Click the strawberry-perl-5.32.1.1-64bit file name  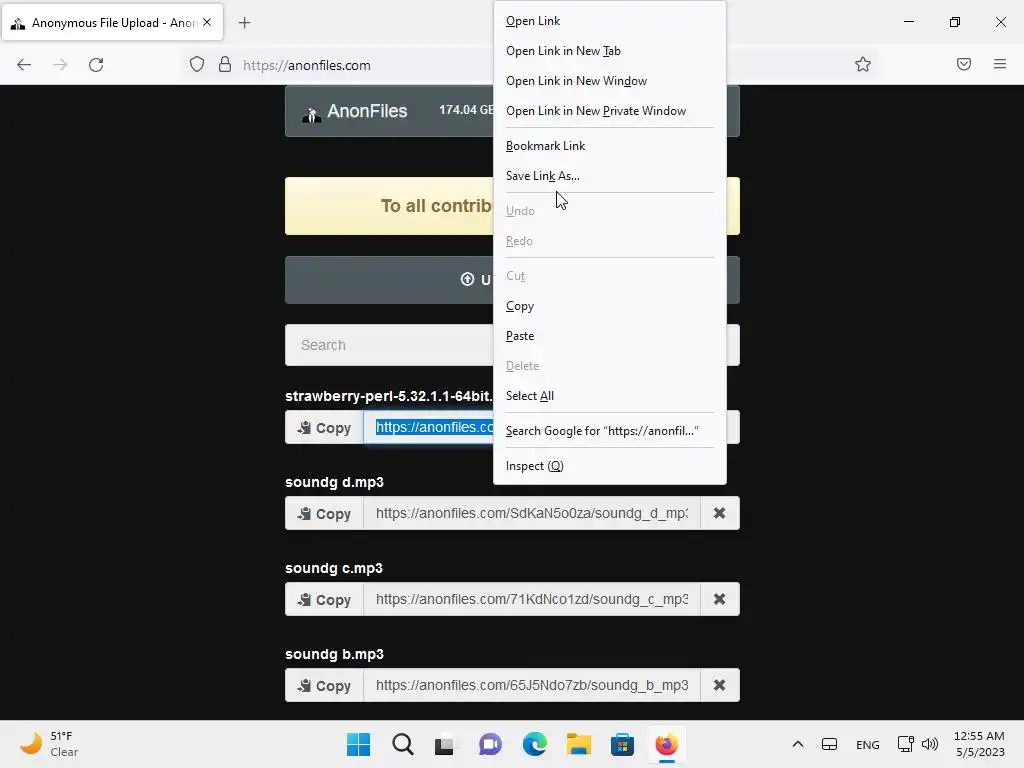[389, 396]
